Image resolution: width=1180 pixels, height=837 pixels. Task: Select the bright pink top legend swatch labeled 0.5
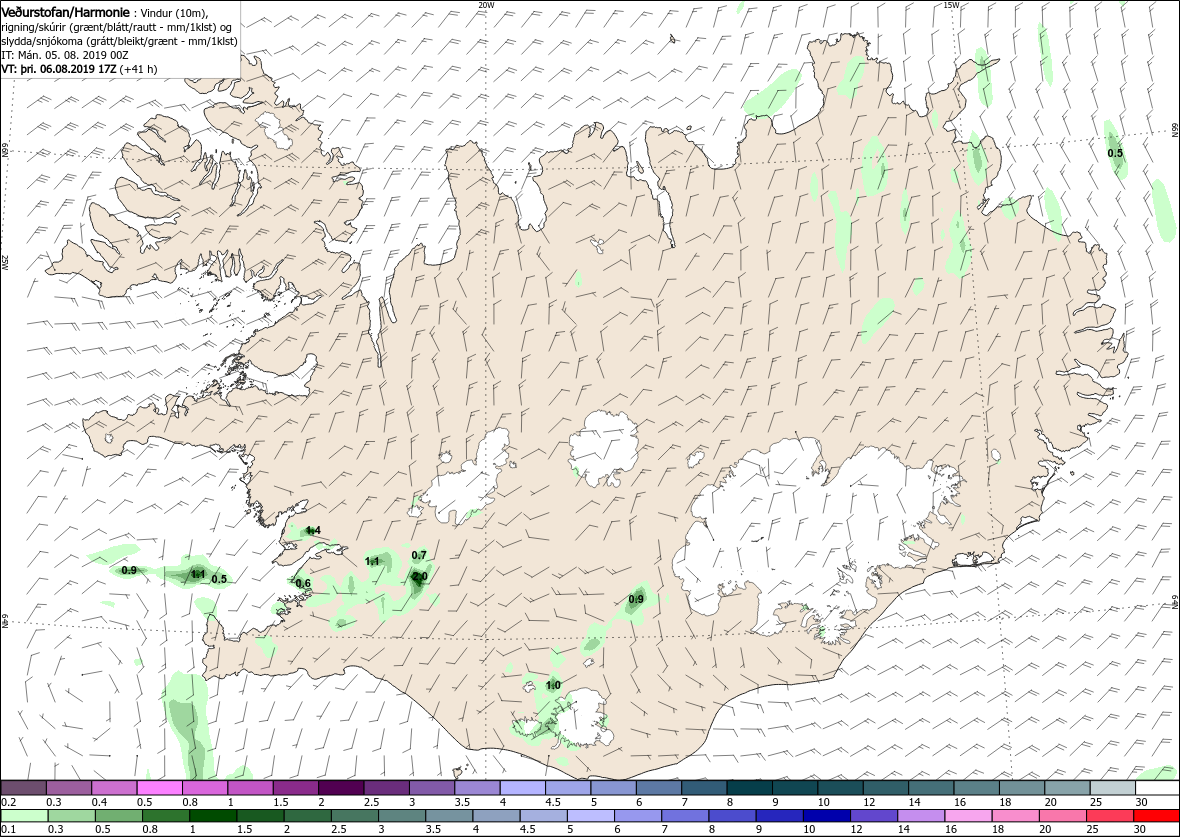click(159, 788)
